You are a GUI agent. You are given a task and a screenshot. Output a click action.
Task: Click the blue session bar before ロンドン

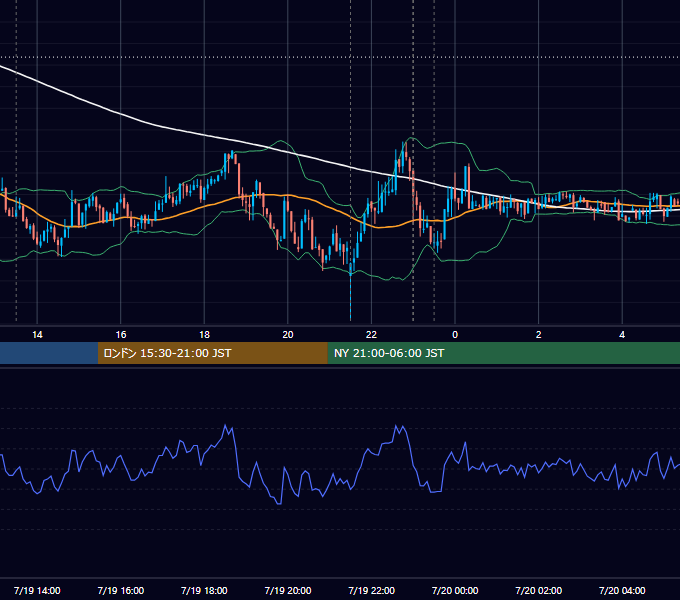click(49, 353)
